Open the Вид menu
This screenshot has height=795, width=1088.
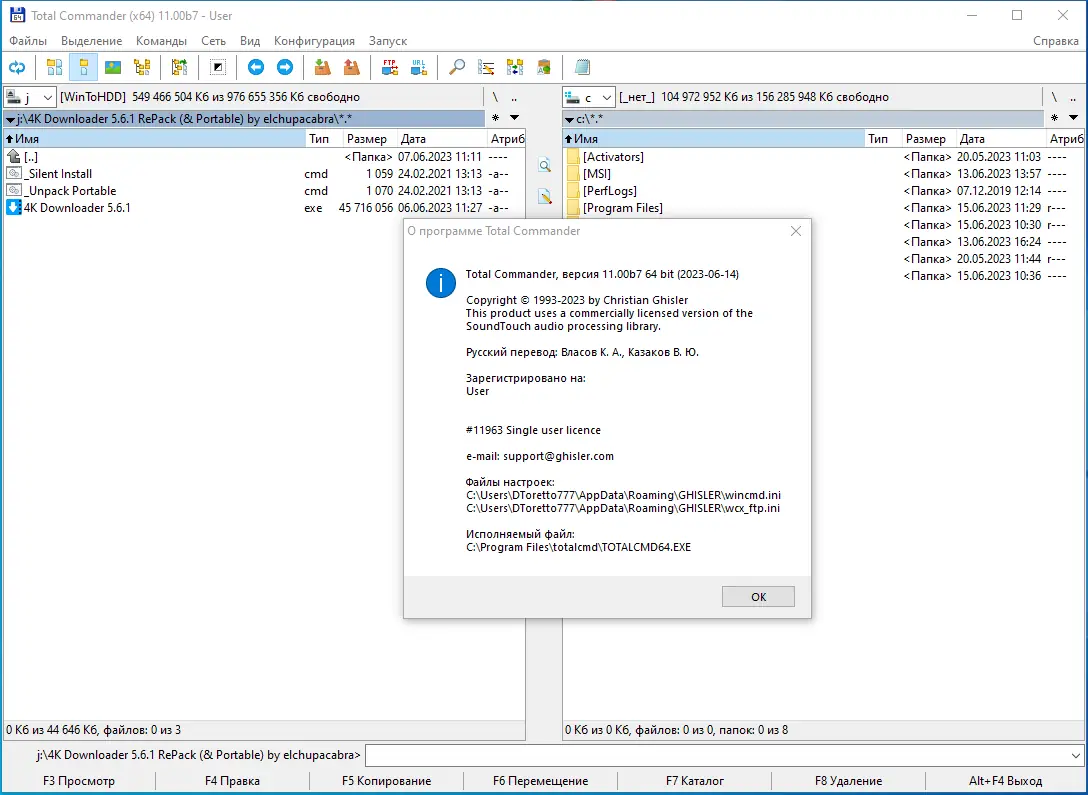click(x=250, y=41)
